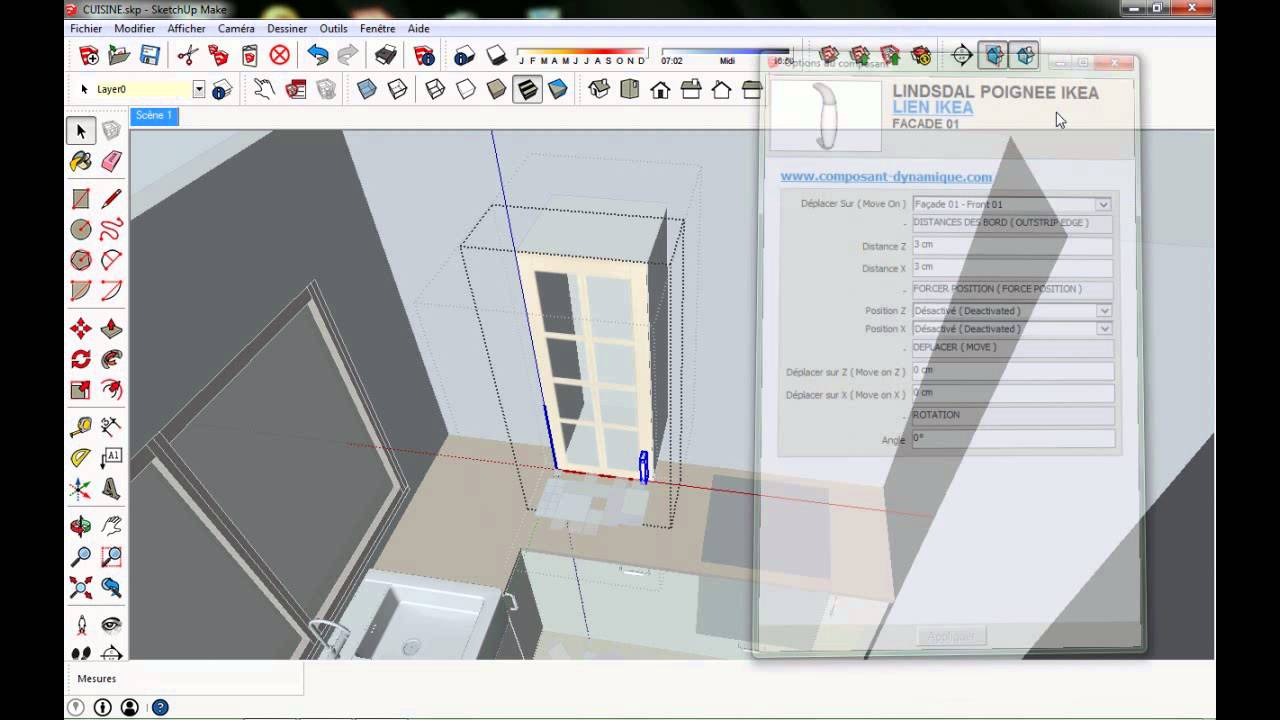The image size is (1280, 720).
Task: Select the Circle tool
Action: 81,230
